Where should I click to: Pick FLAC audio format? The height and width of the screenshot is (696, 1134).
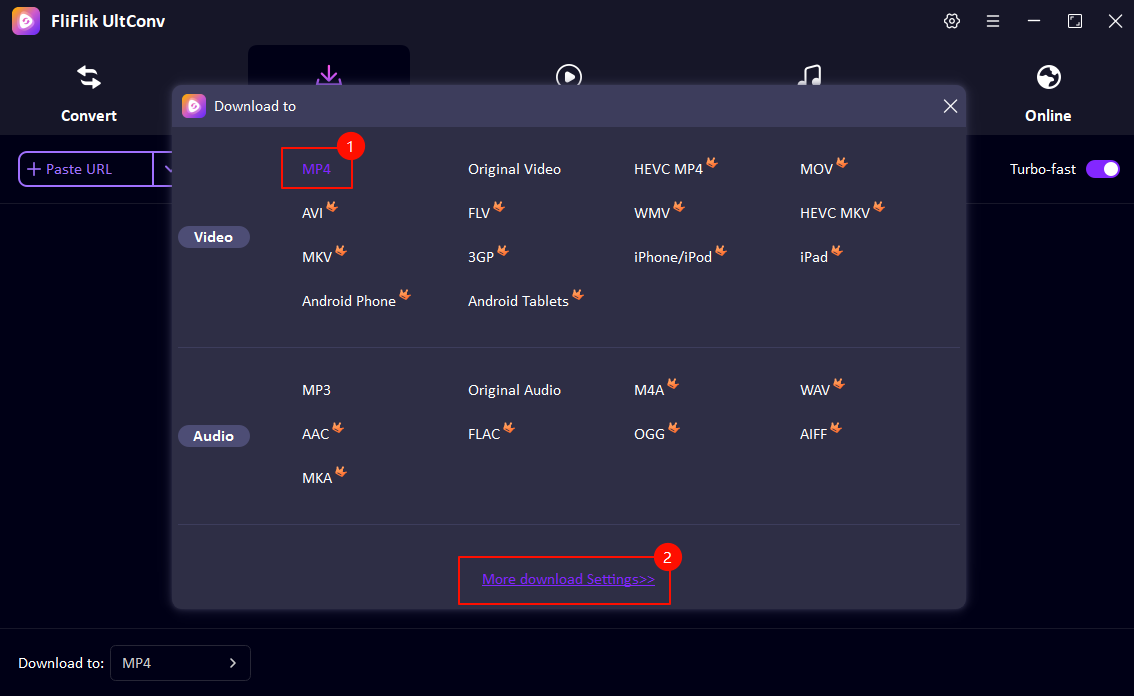tap(484, 435)
